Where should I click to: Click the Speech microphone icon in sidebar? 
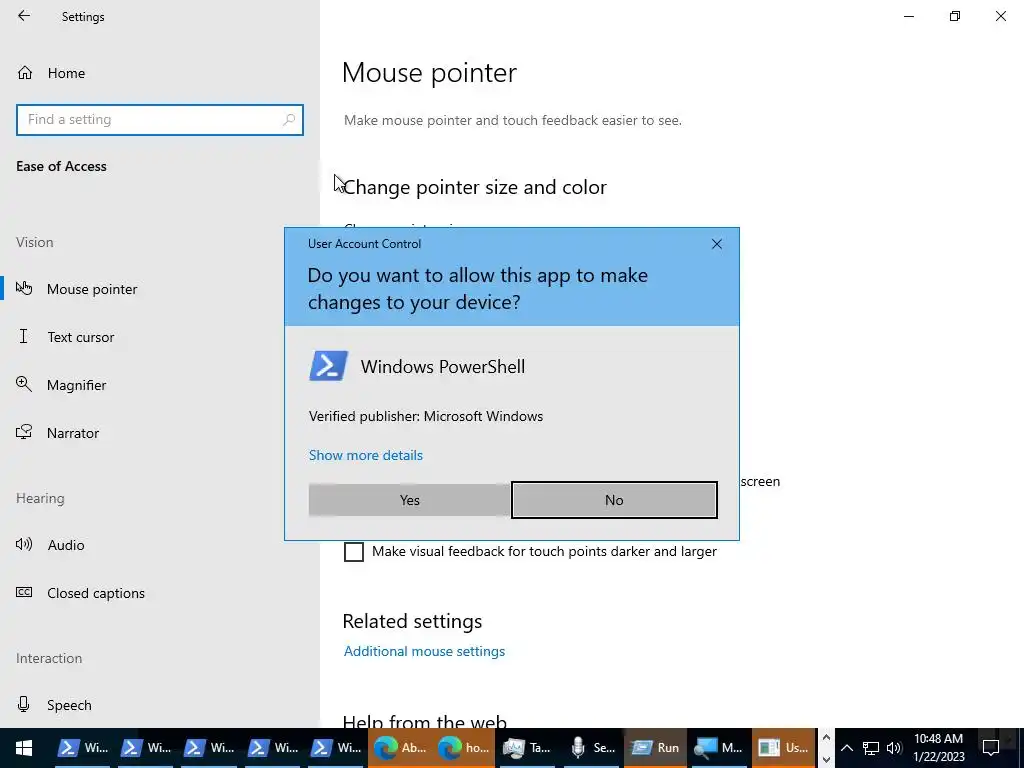click(x=24, y=704)
